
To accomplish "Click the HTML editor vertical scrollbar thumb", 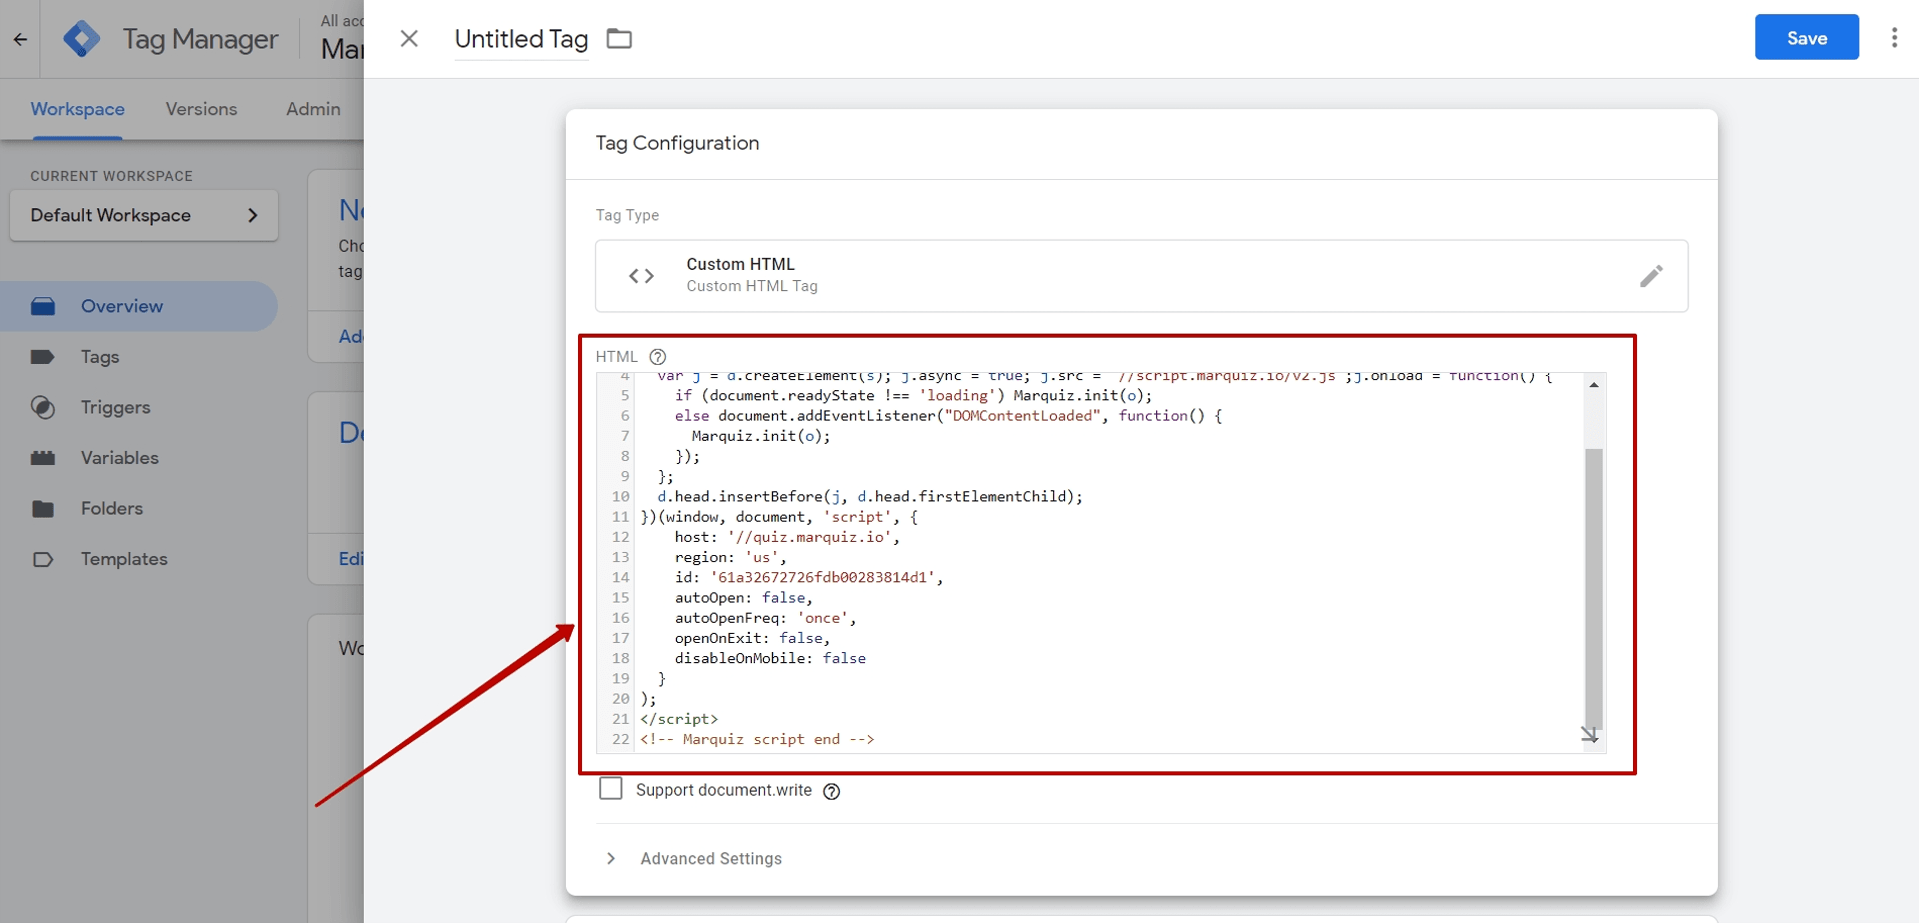I will [1594, 589].
